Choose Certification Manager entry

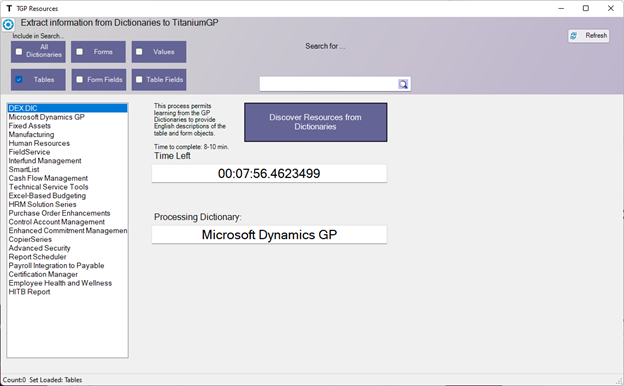(x=67, y=275)
